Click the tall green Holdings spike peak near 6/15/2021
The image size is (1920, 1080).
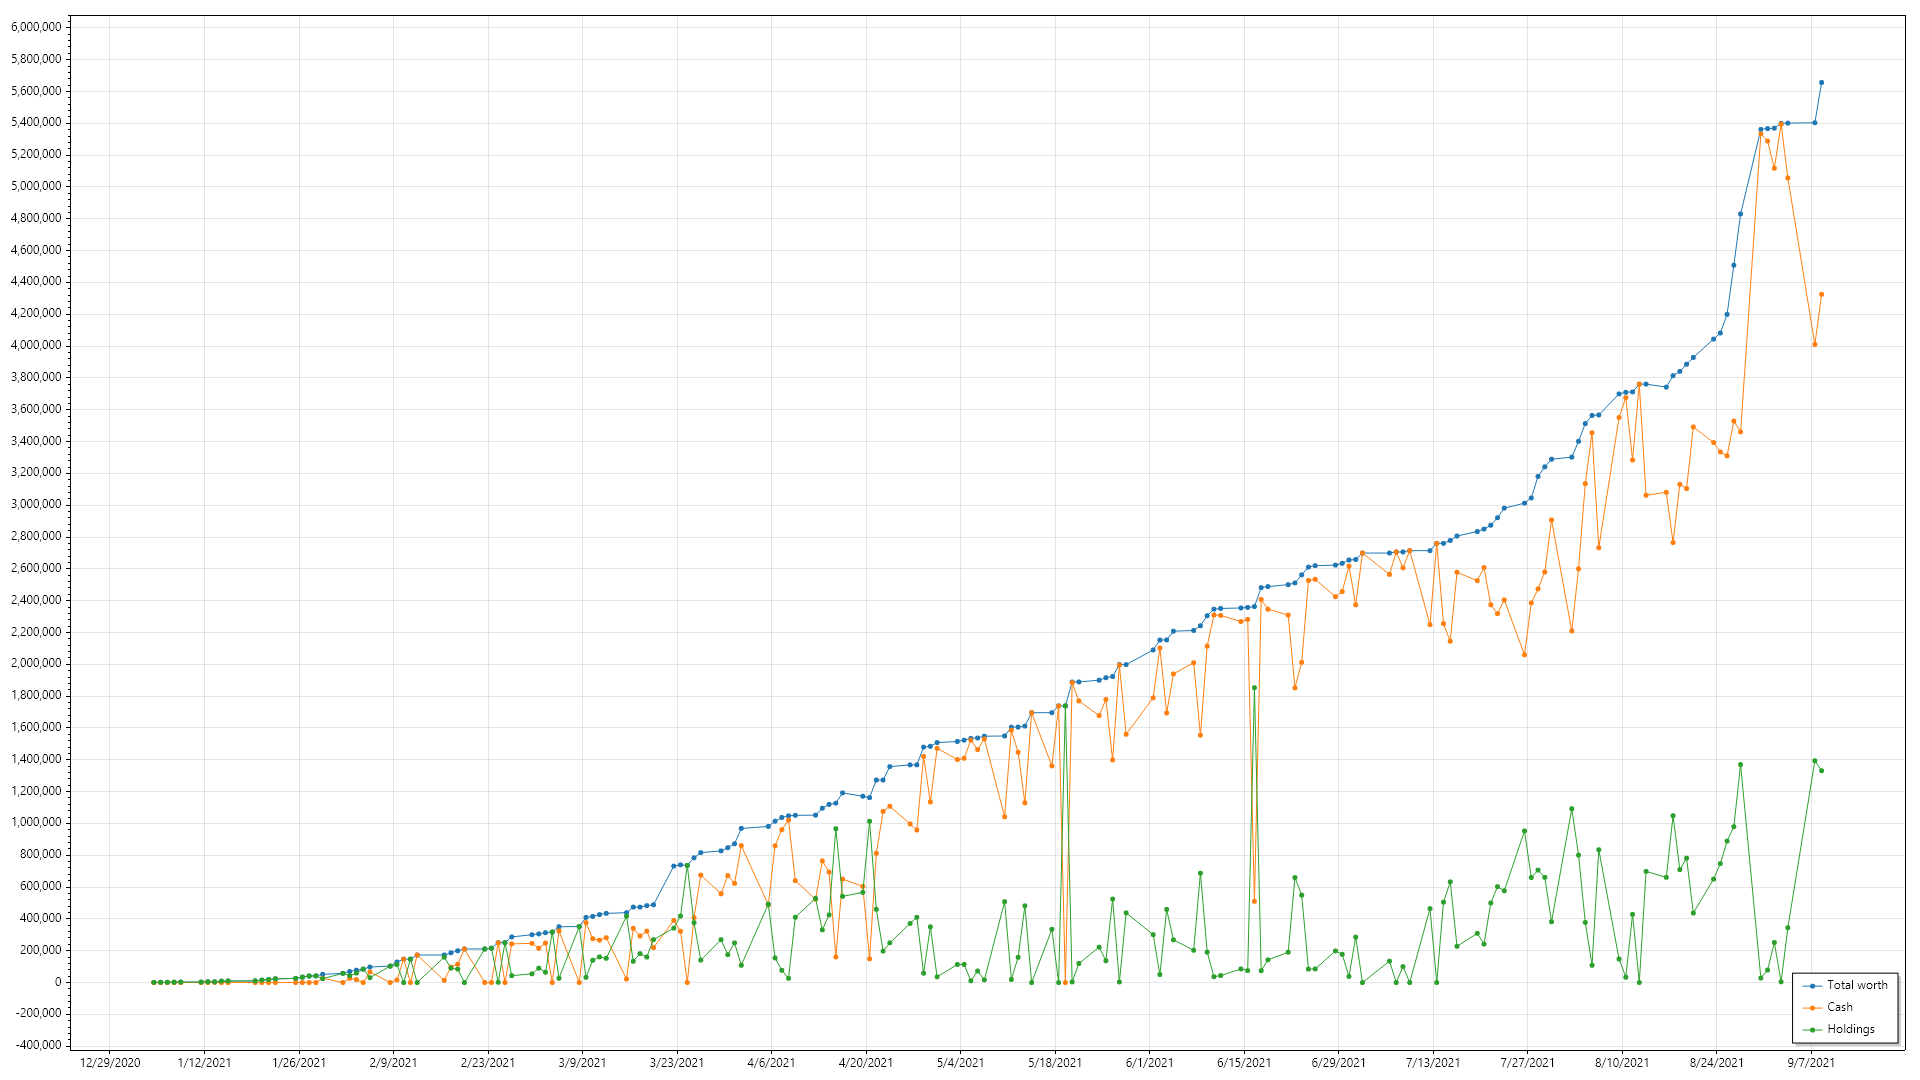1254,688
